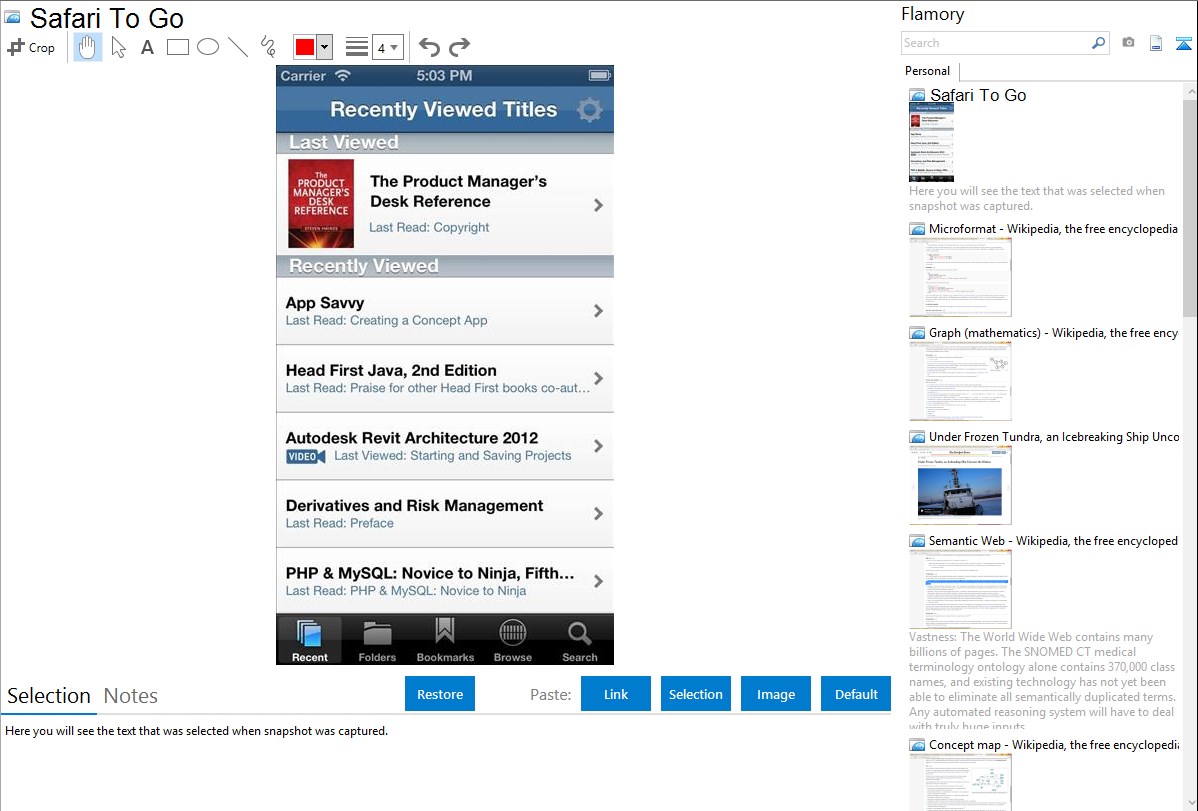Click the Default paste button
Image resolution: width=1198 pixels, height=811 pixels.
856,694
